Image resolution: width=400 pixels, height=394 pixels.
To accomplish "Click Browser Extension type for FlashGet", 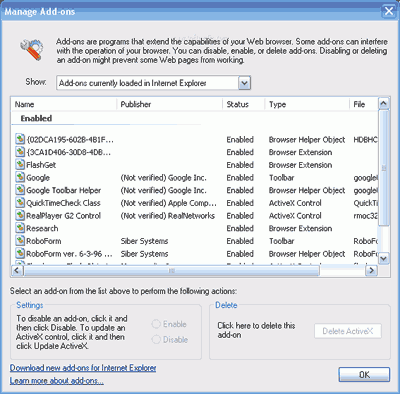I will pyautogui.click(x=300, y=165).
